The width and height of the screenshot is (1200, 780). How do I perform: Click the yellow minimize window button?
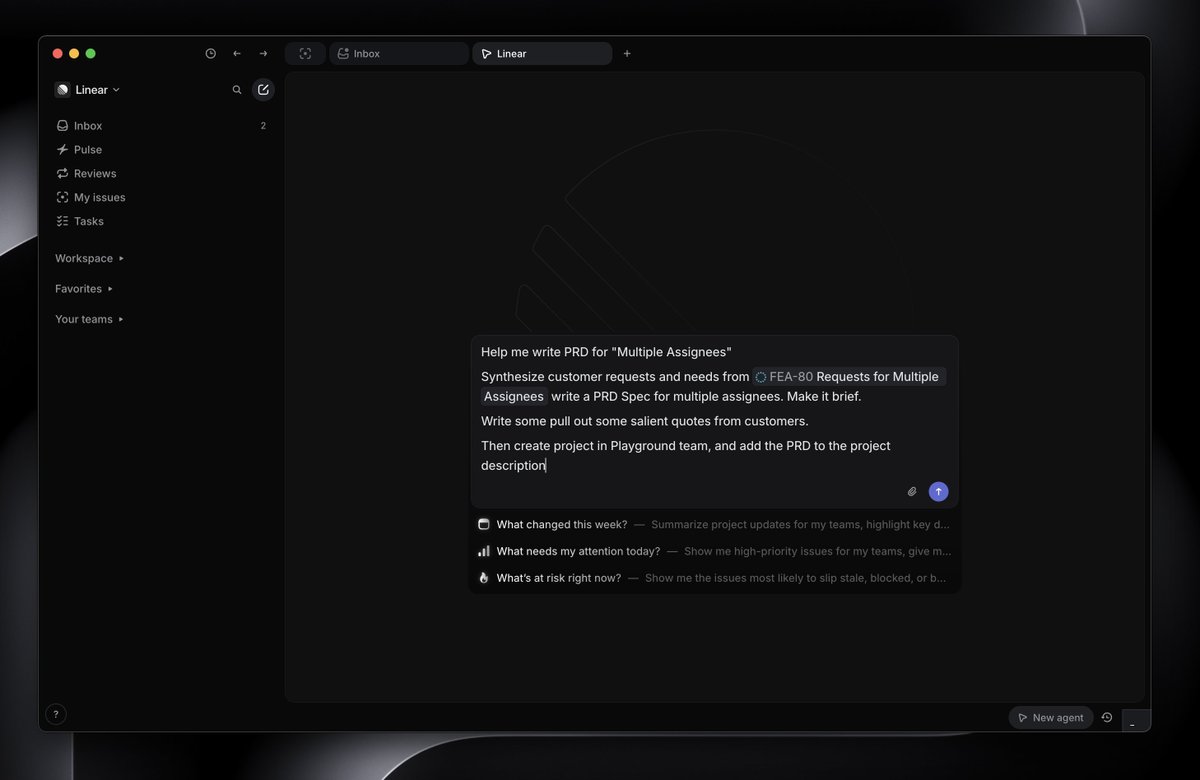coord(74,54)
